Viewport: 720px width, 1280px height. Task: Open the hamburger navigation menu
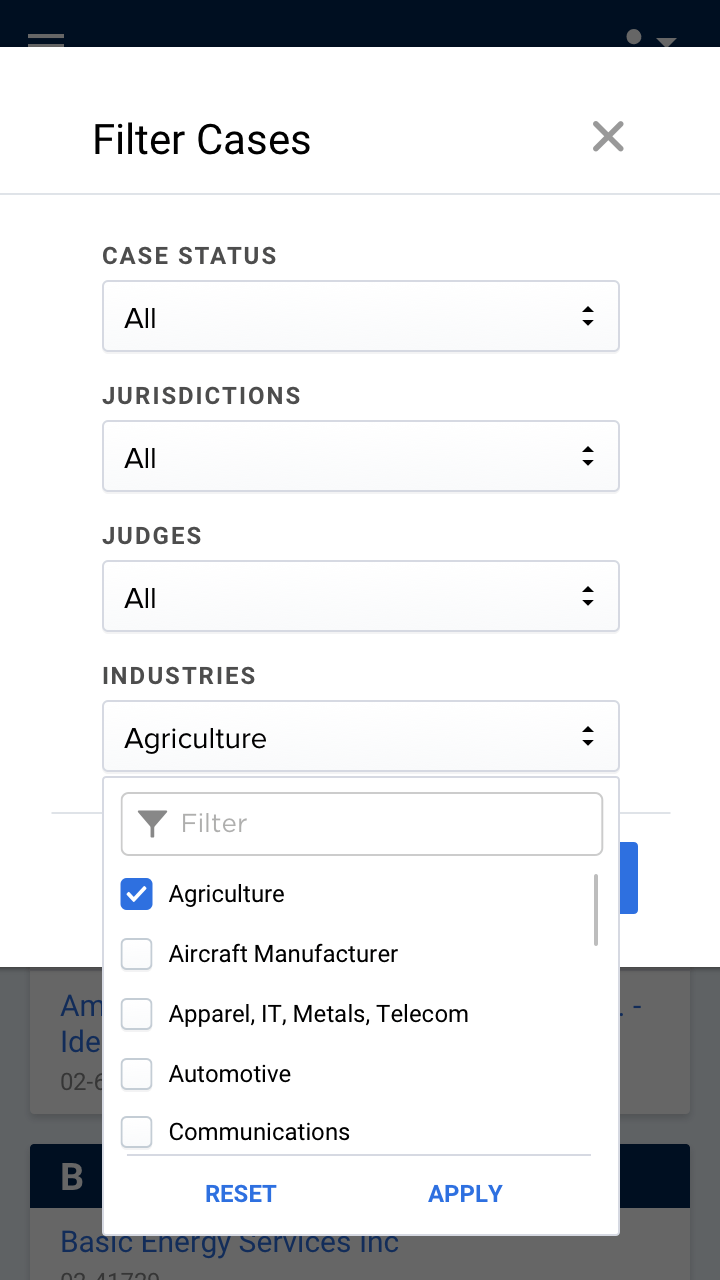(46, 41)
